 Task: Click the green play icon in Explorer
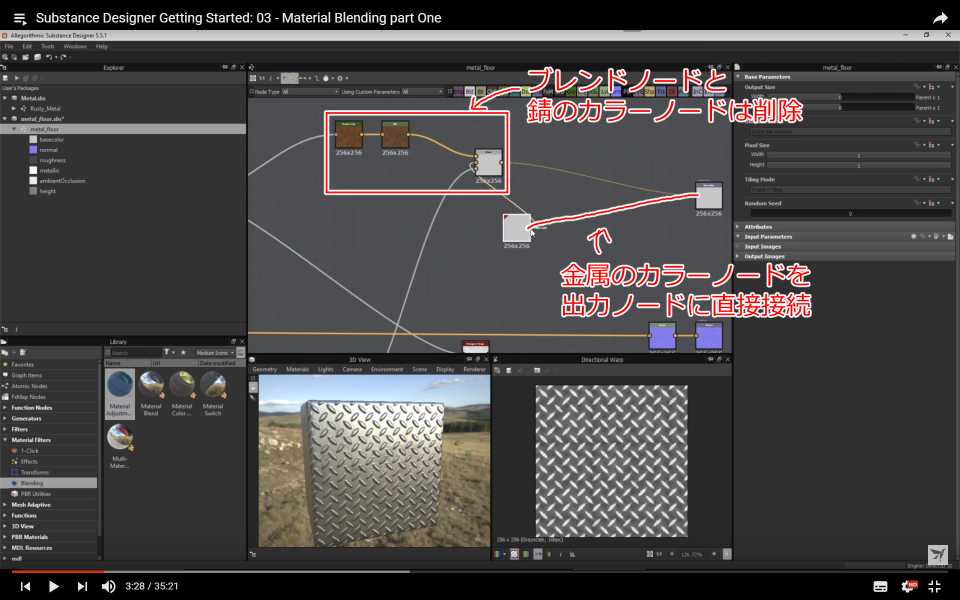click(x=17, y=78)
